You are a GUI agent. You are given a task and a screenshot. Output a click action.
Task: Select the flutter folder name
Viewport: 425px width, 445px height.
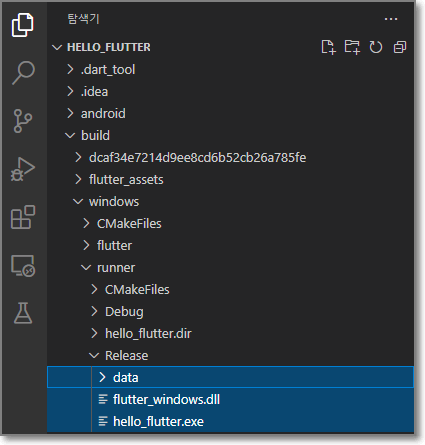pos(114,246)
